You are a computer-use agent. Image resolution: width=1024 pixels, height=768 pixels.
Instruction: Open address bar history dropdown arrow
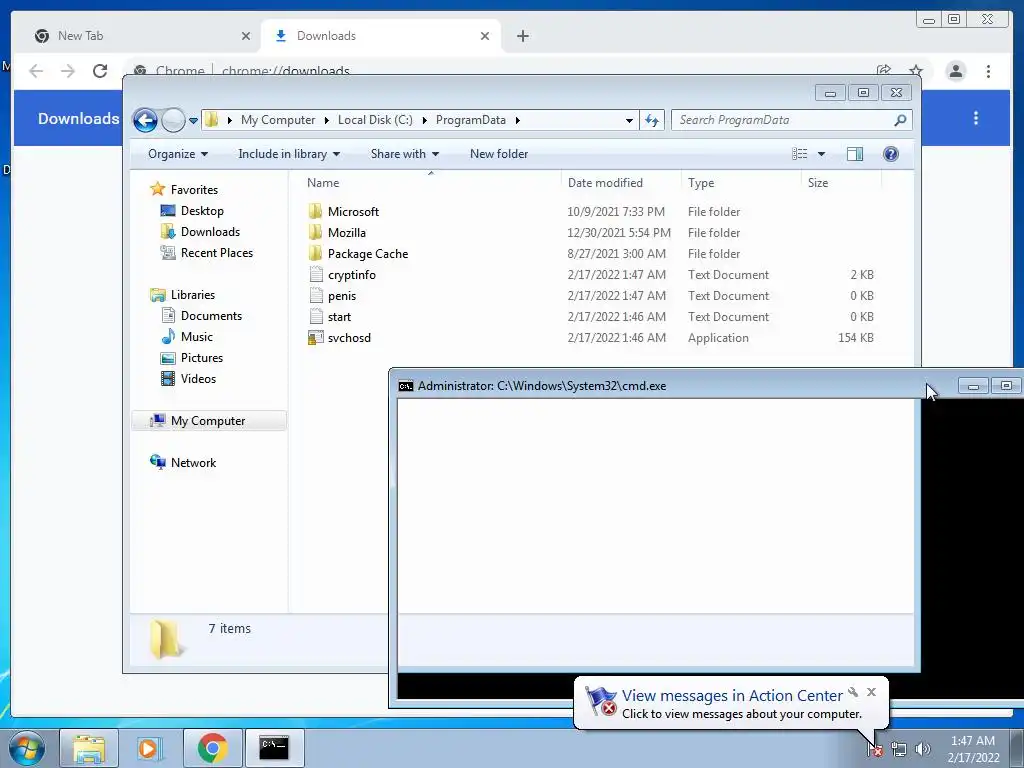pos(629,120)
